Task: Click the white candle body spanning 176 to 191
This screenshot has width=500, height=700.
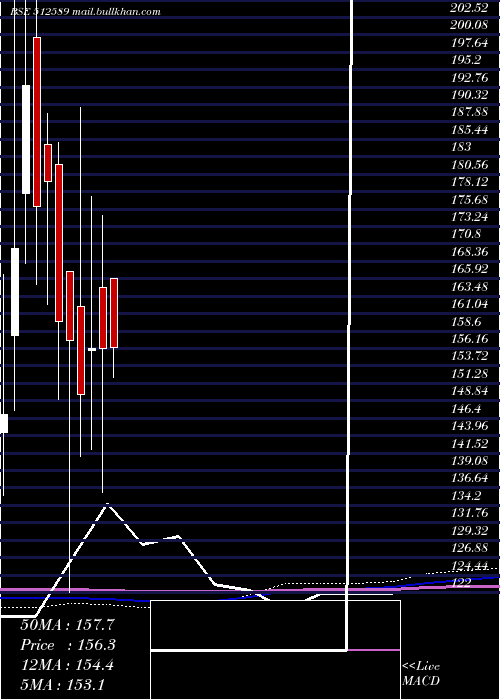Action: pos(26,139)
